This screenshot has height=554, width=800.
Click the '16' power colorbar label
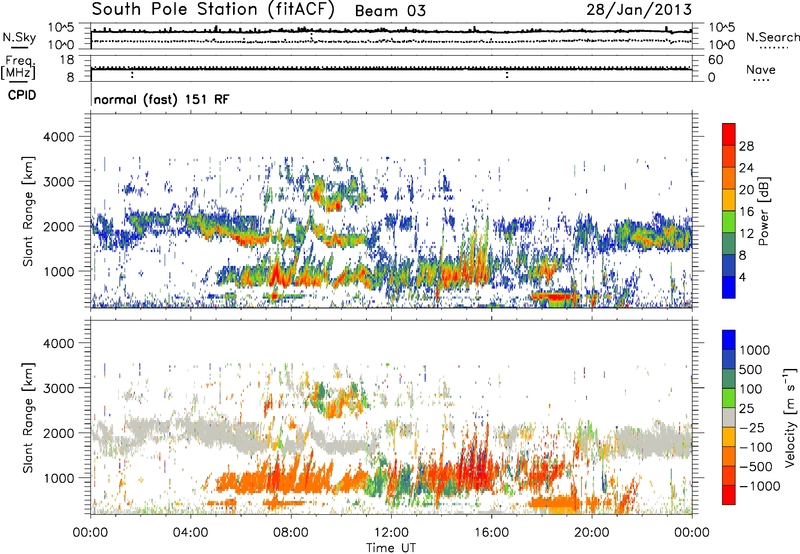tap(746, 212)
